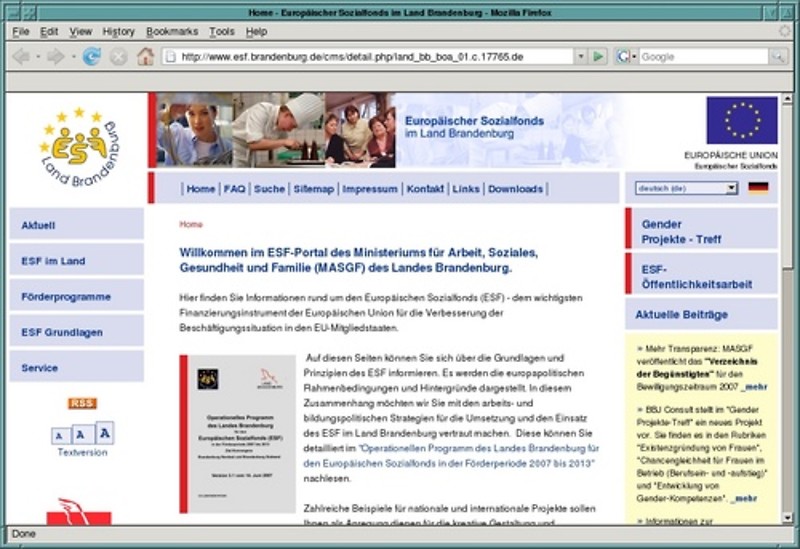Image resolution: width=800 pixels, height=549 pixels.
Task: Select the medium font size A icon
Action: click(81, 435)
